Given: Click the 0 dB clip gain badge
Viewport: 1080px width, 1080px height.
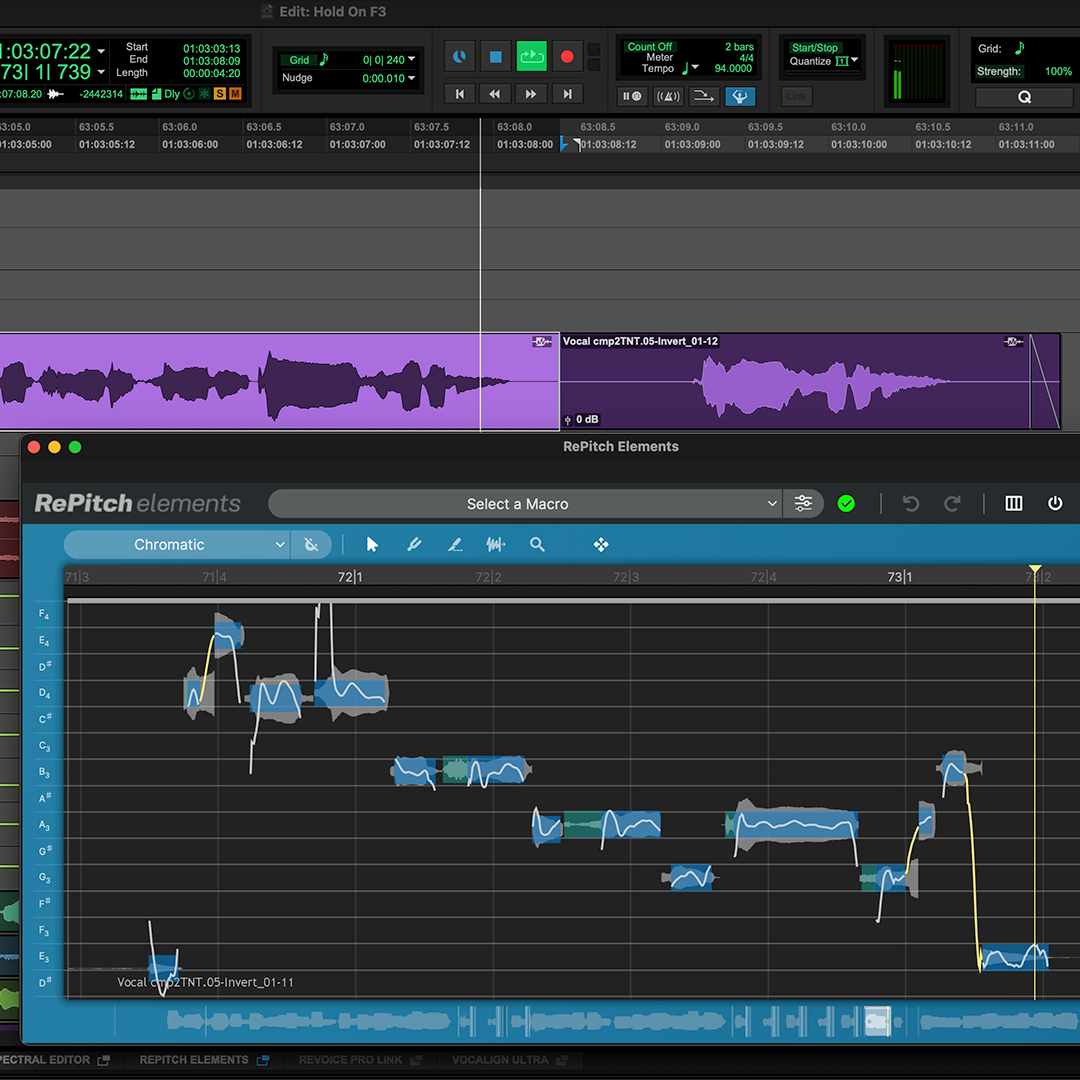Looking at the screenshot, I should (x=583, y=419).
